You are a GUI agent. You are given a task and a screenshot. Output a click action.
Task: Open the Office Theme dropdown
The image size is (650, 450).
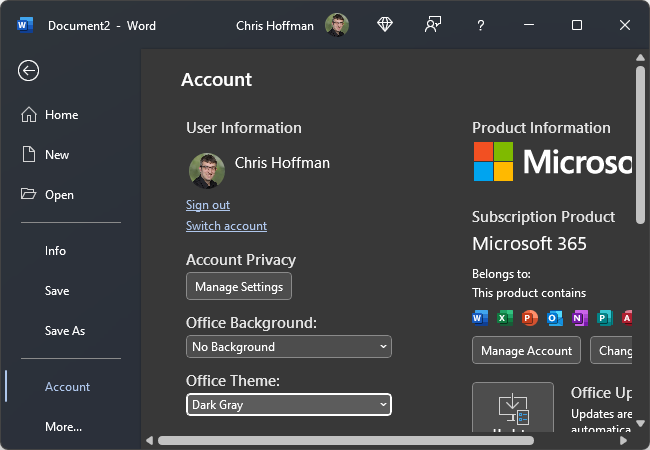tap(289, 405)
